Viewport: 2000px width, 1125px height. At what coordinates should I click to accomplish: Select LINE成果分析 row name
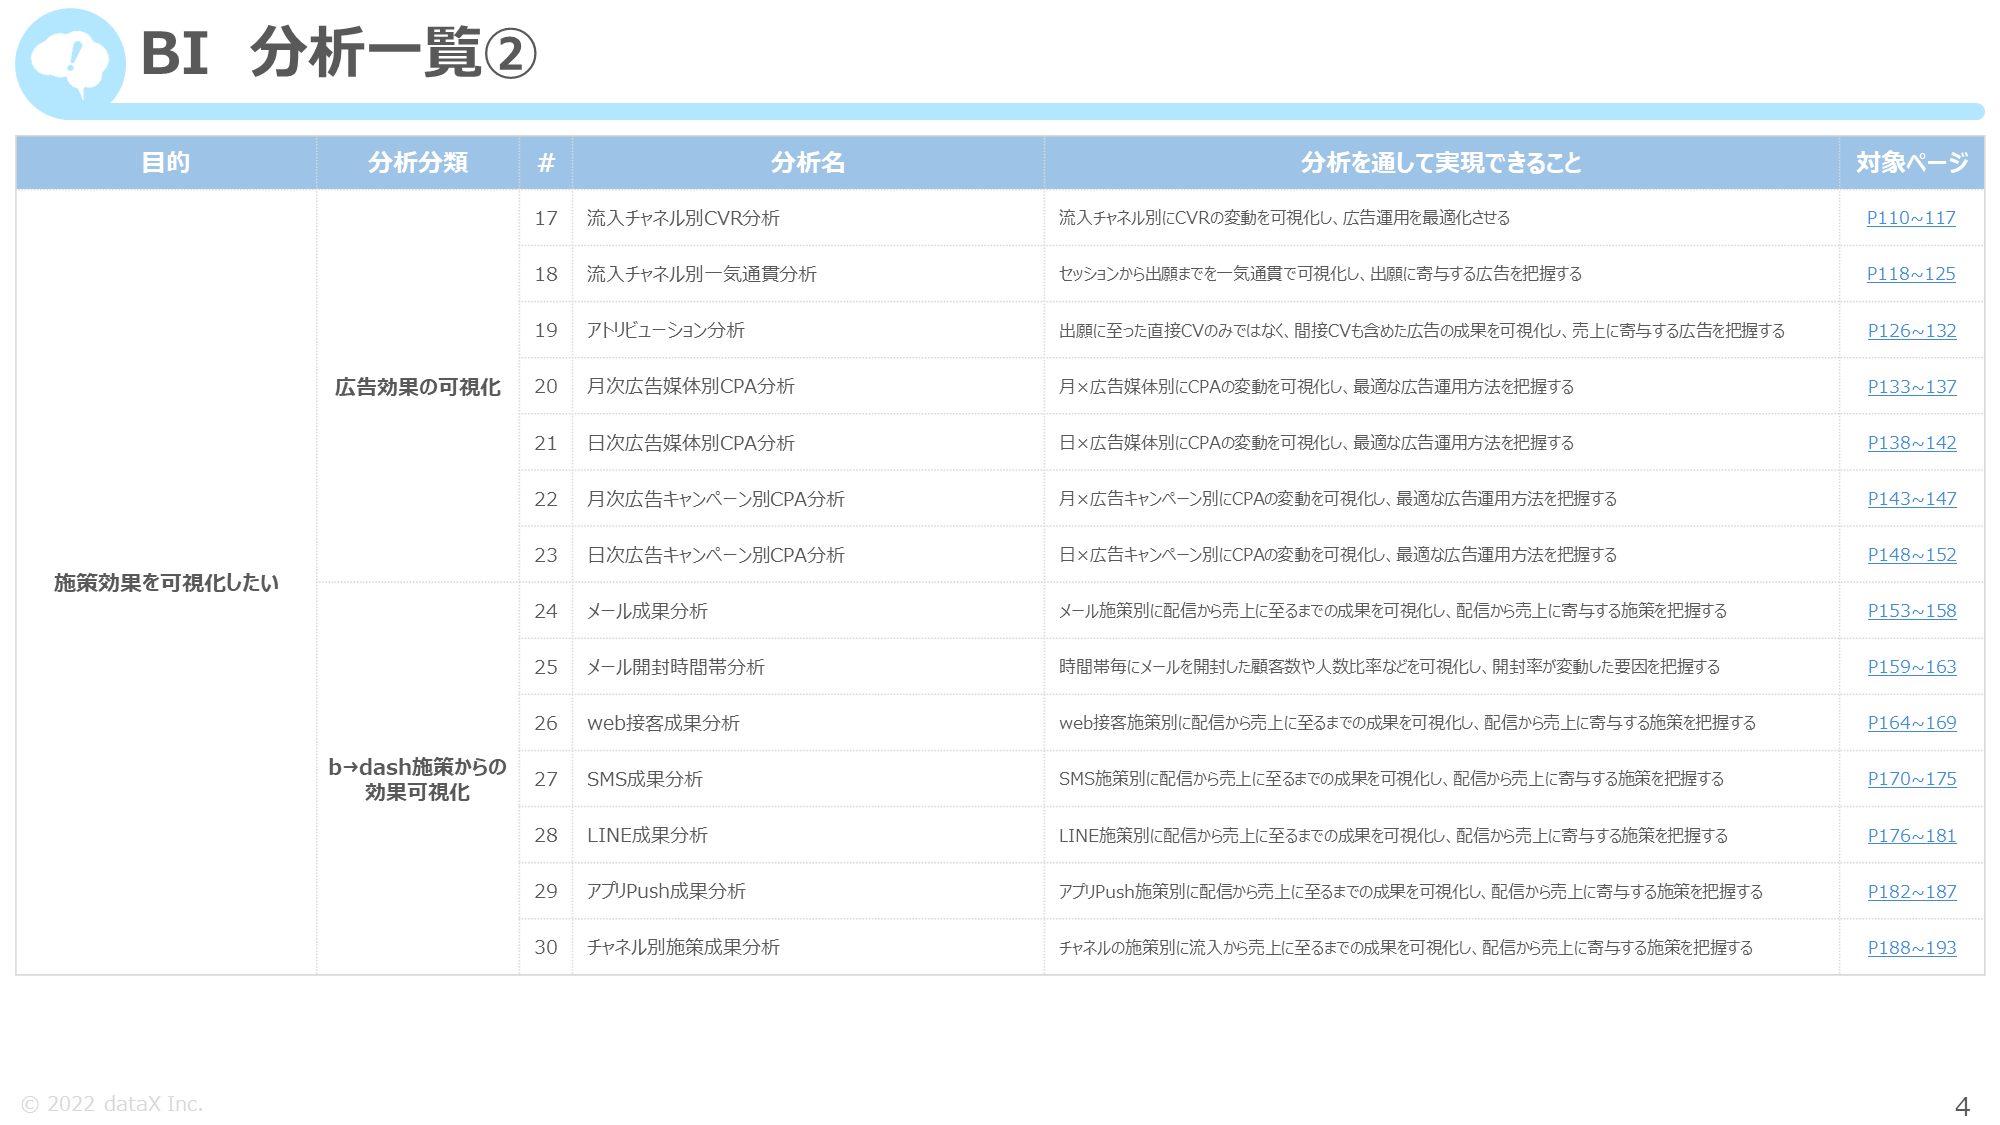(647, 835)
